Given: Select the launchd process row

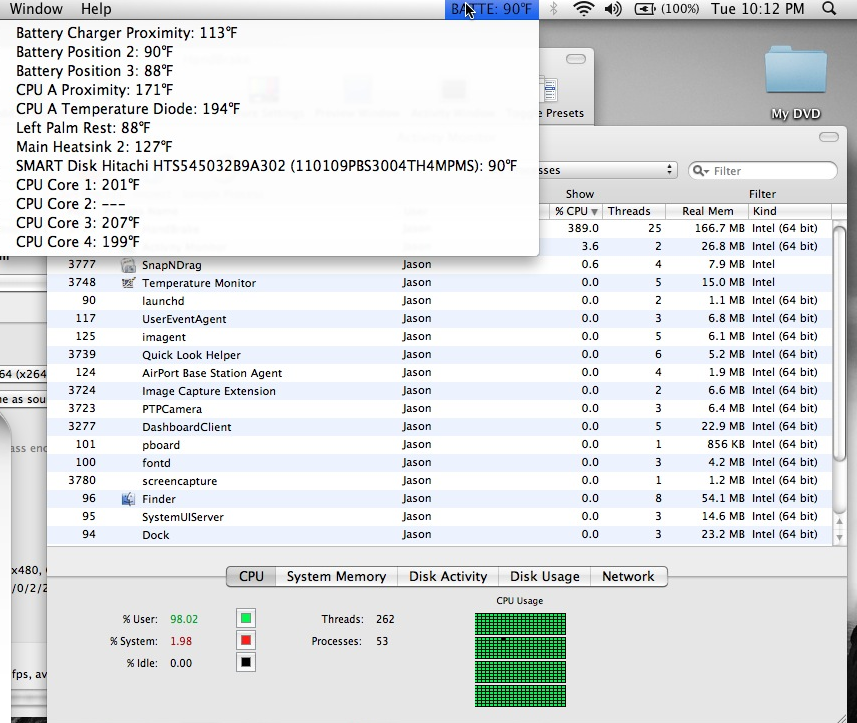Looking at the screenshot, I should pos(439,301).
